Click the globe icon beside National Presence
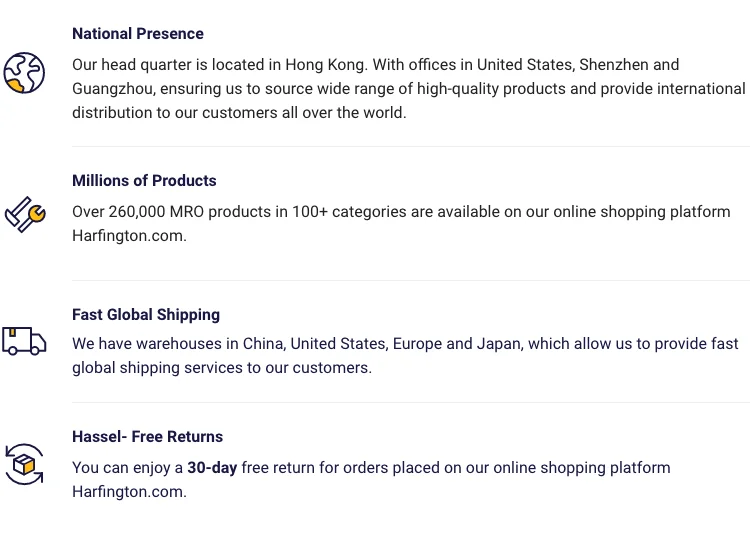 24,73
